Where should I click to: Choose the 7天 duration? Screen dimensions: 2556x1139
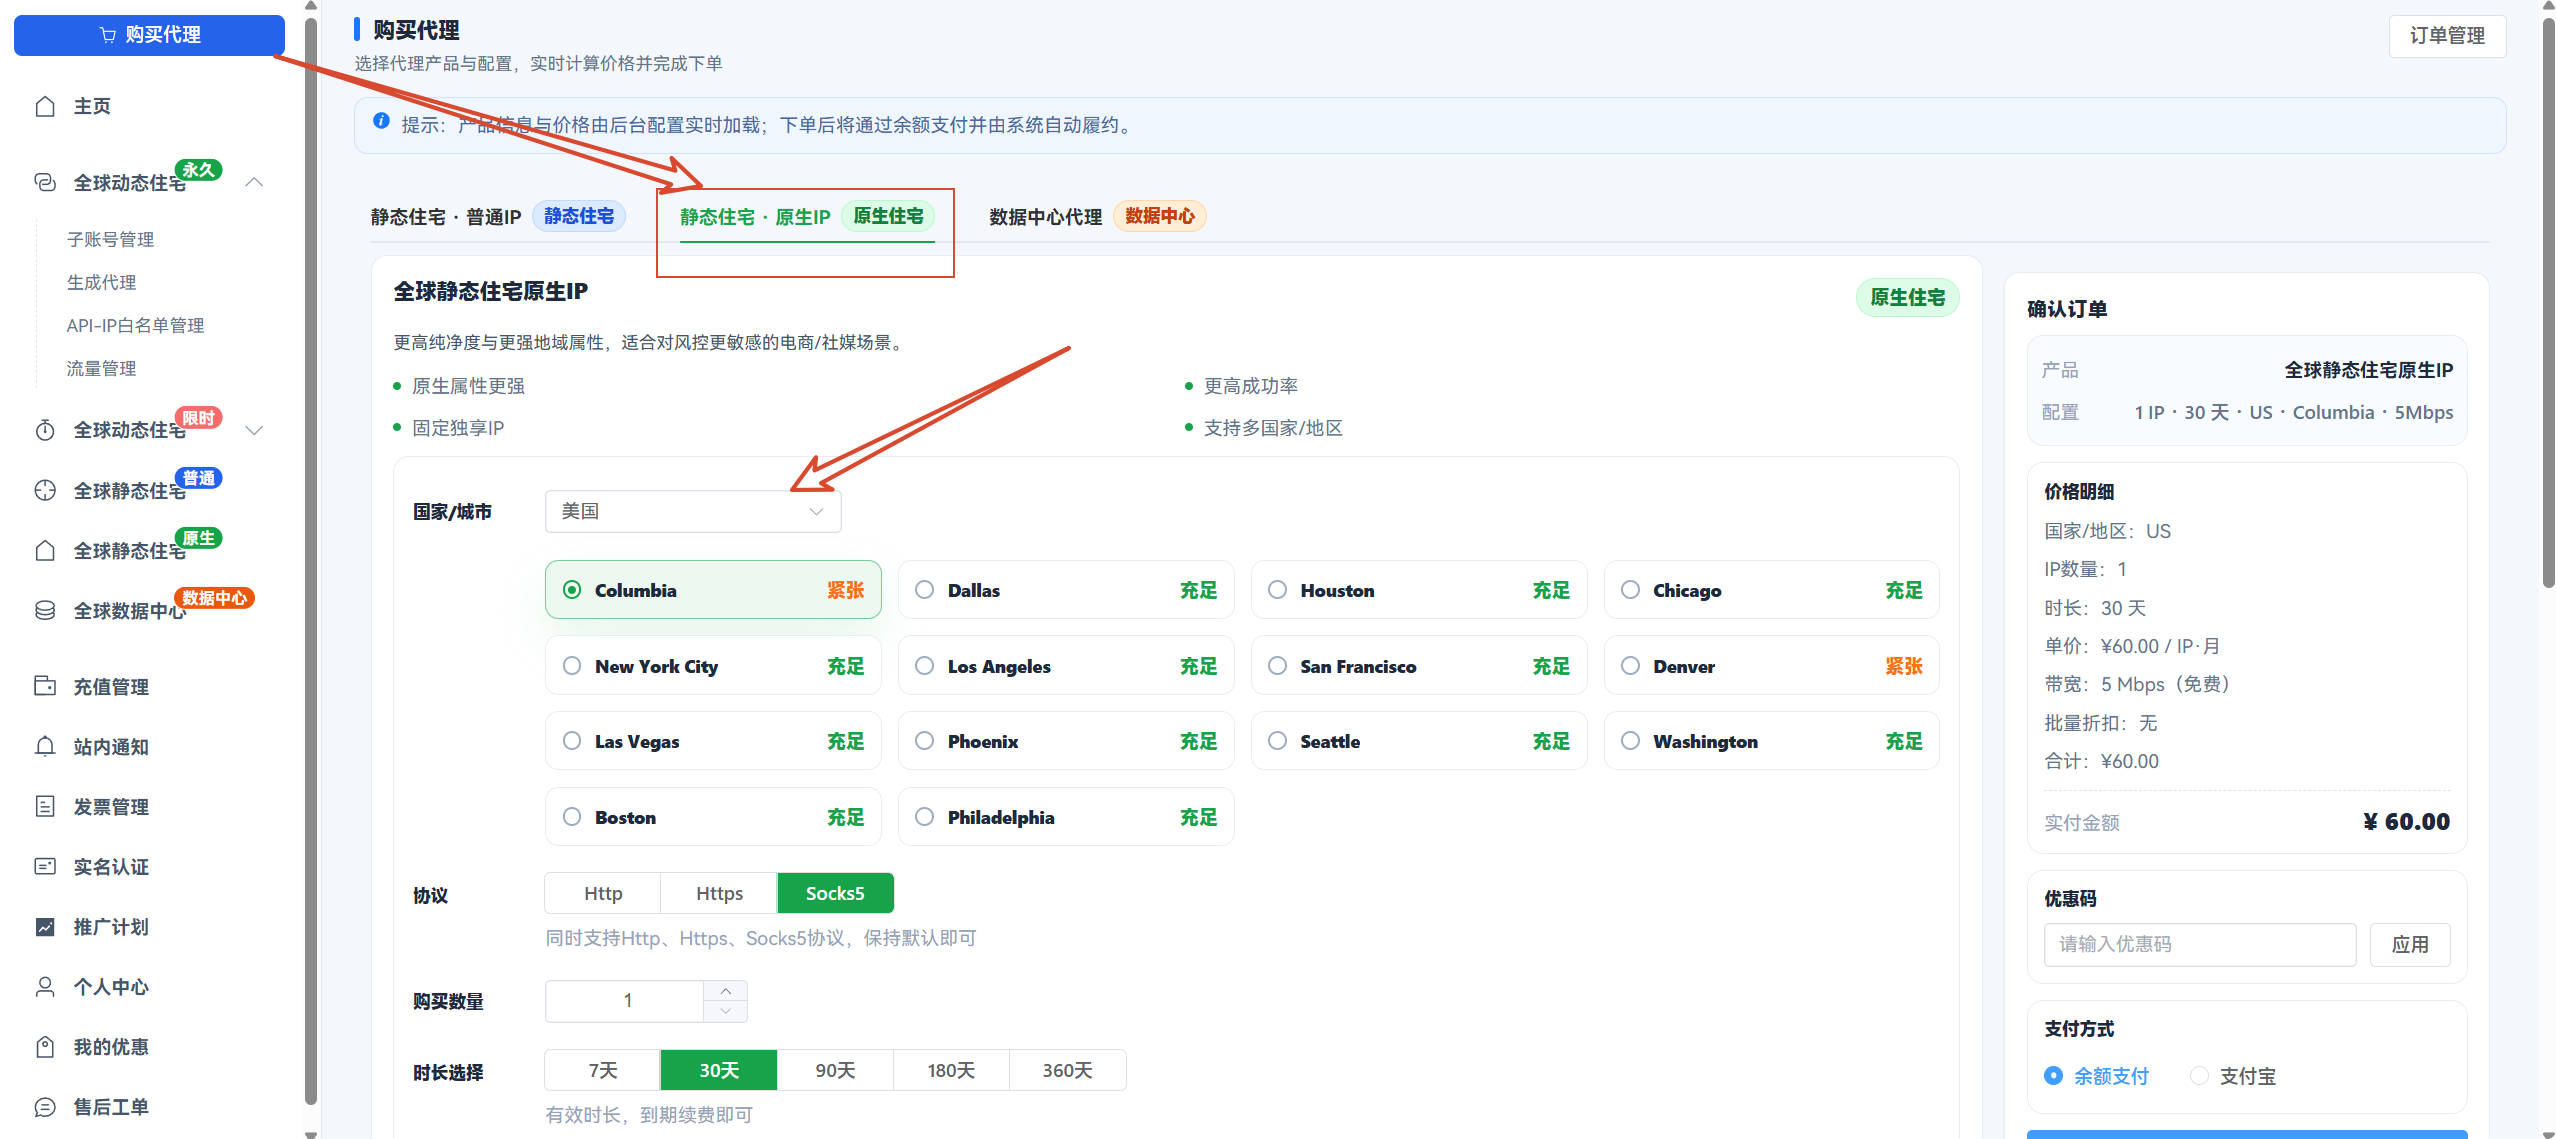603,1070
